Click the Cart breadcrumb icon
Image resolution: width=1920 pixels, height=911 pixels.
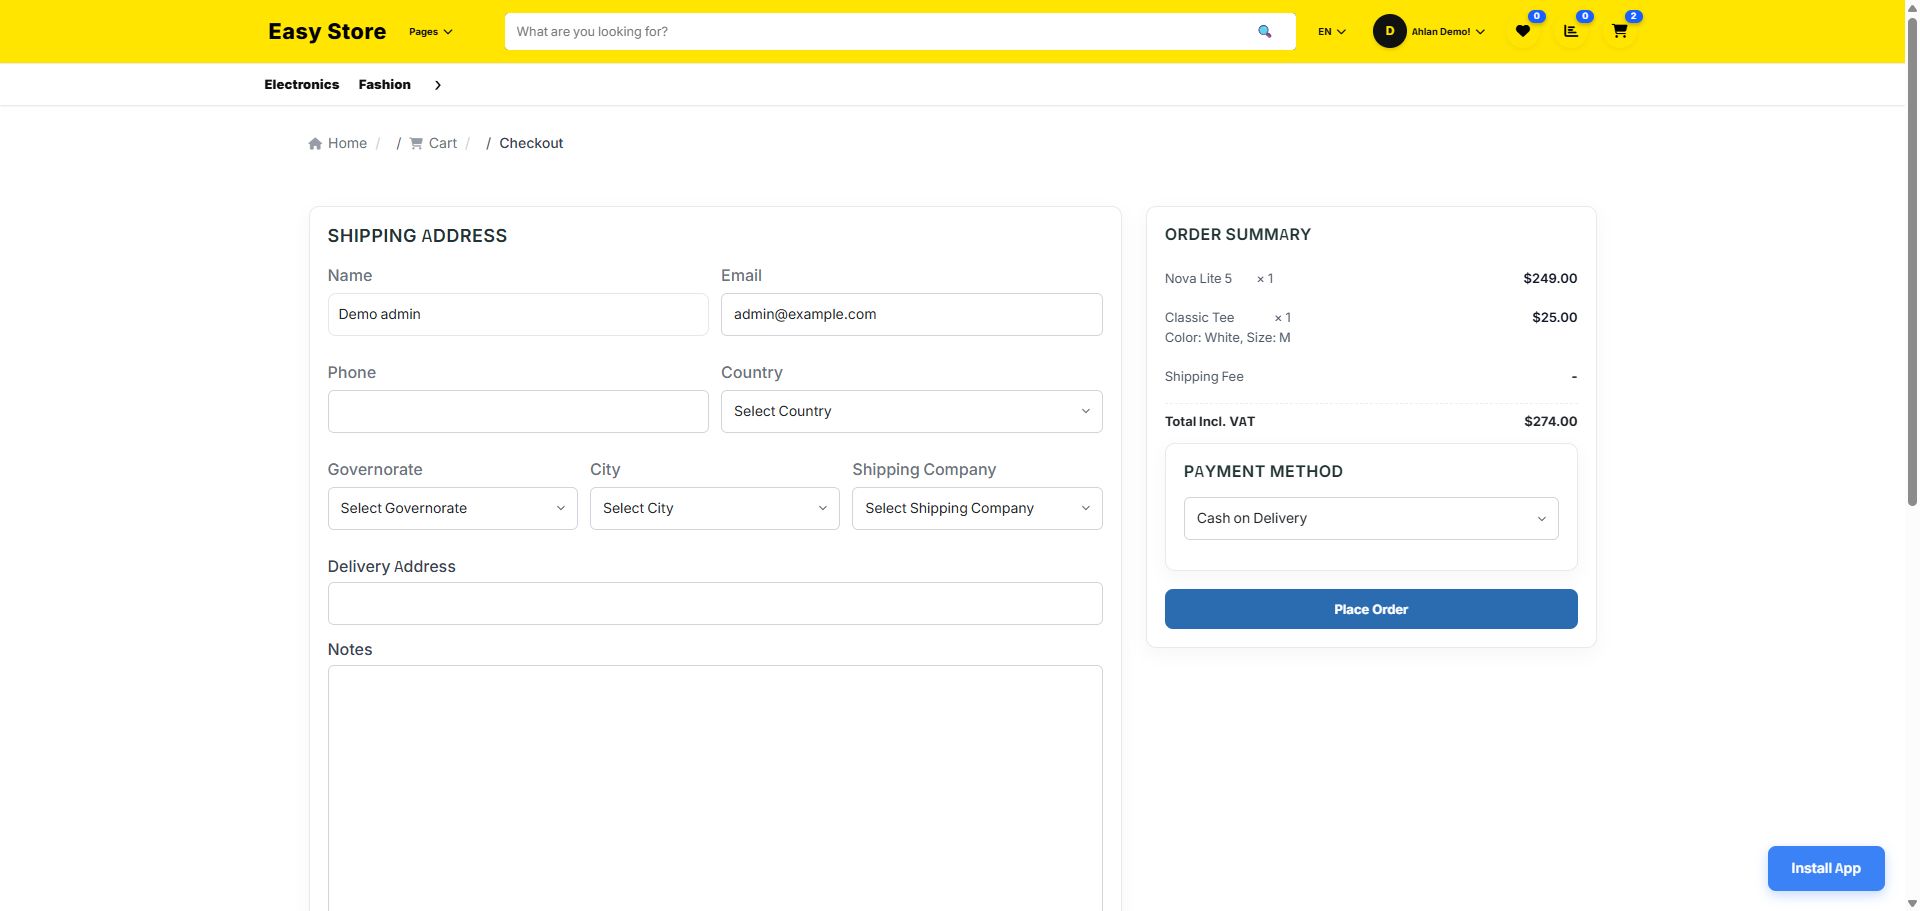click(x=416, y=144)
